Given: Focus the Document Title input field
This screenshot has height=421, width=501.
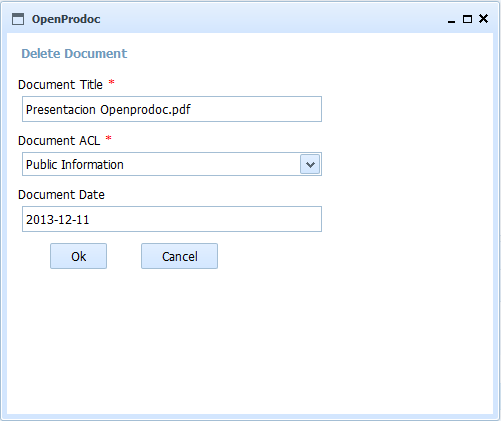Looking at the screenshot, I should pyautogui.click(x=172, y=109).
